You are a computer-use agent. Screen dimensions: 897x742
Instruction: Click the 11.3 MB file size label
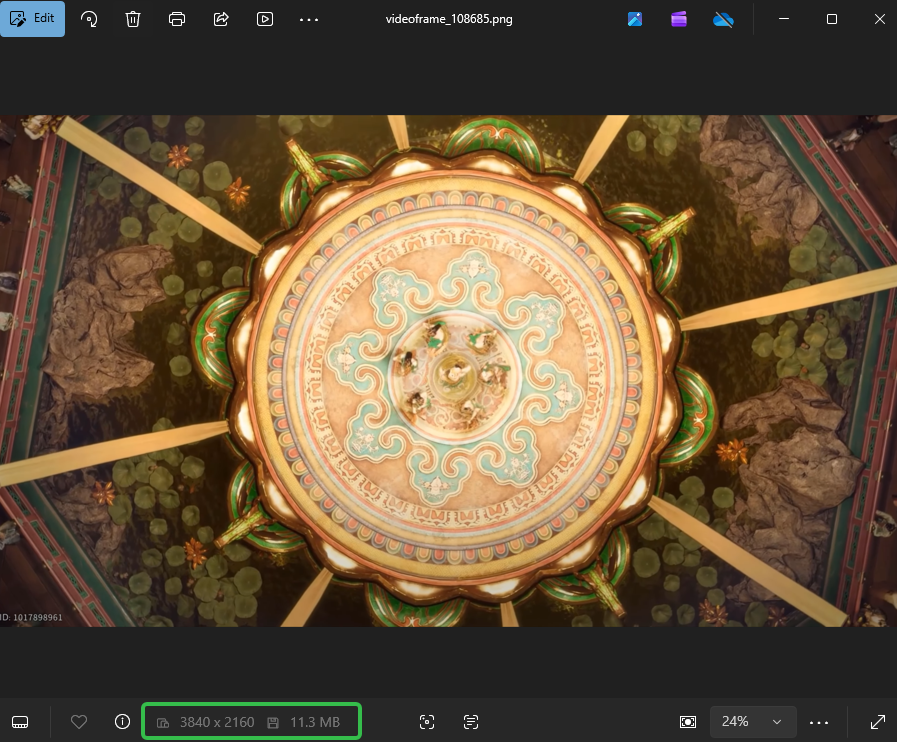click(x=314, y=722)
